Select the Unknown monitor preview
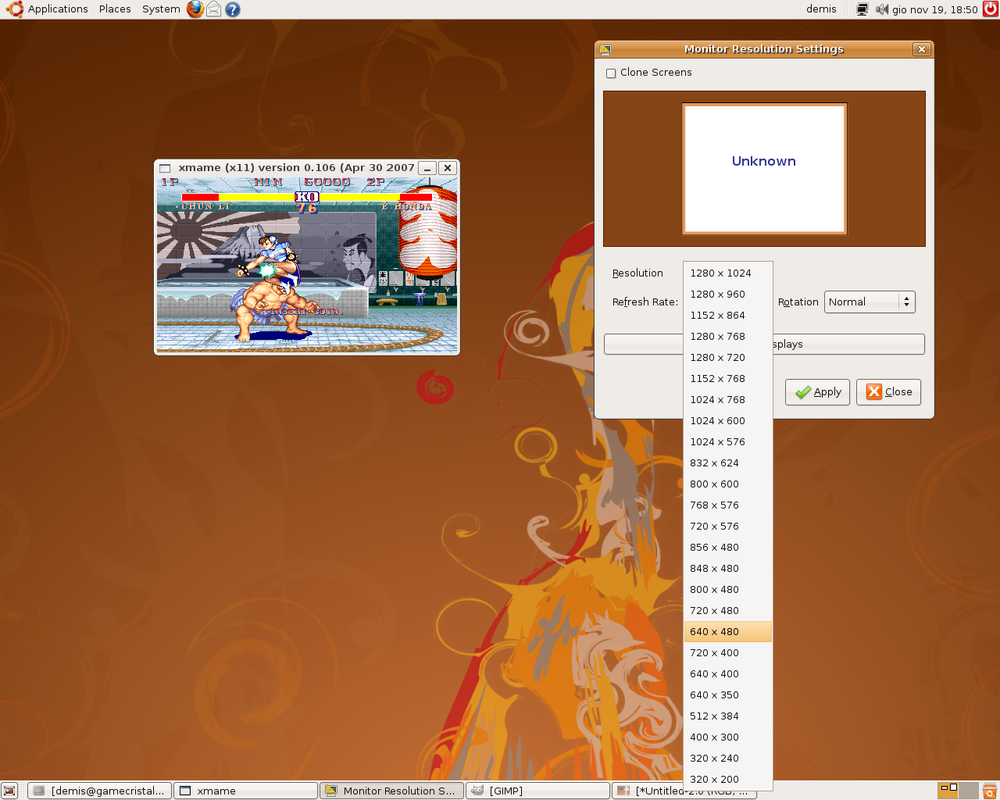The image size is (1000, 800). tap(764, 169)
